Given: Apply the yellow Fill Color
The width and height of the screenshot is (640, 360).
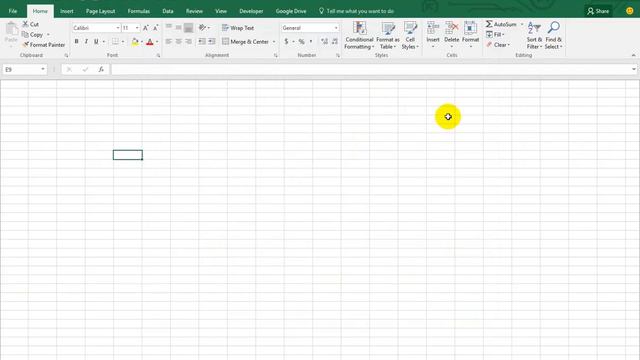Looking at the screenshot, I should pyautogui.click(x=135, y=42).
